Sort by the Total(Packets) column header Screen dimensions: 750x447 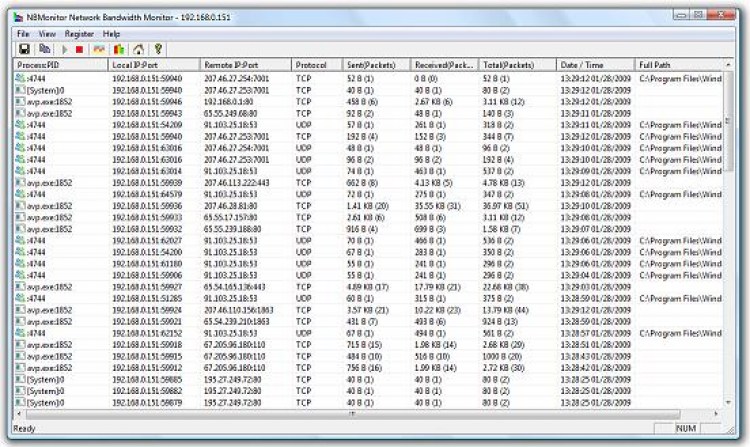tap(518, 65)
